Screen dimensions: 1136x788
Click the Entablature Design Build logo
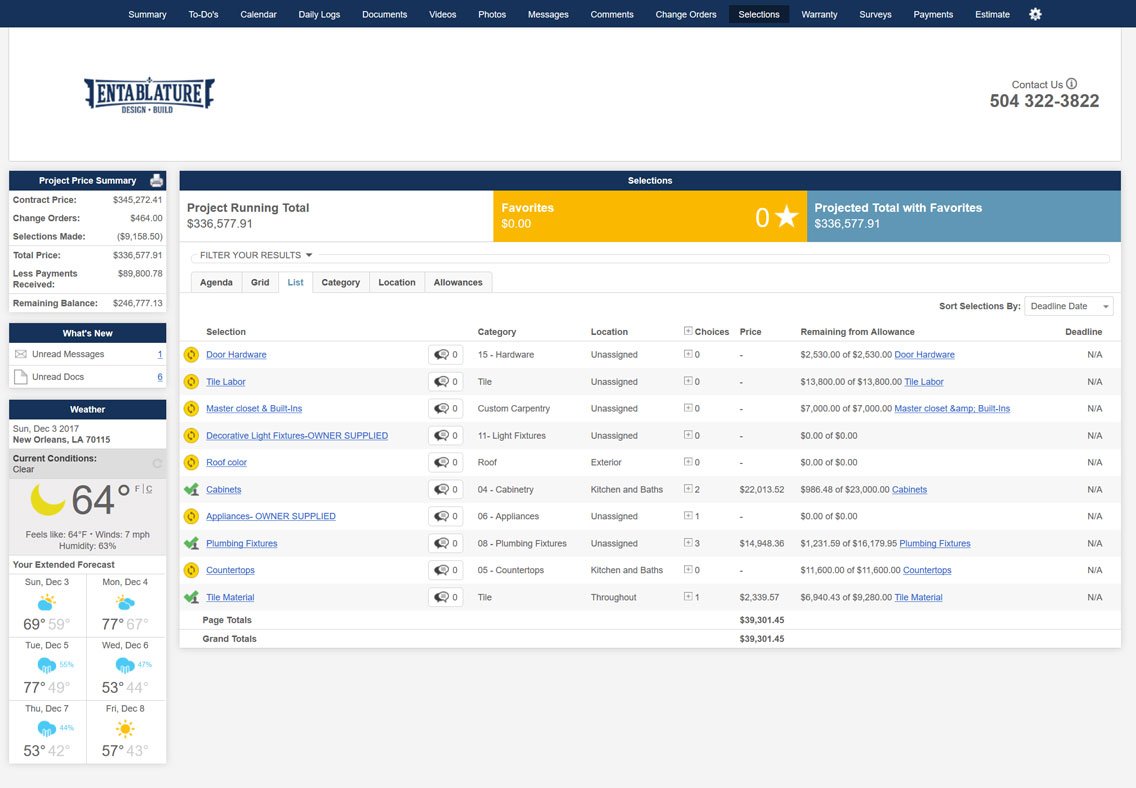pyautogui.click(x=149, y=95)
